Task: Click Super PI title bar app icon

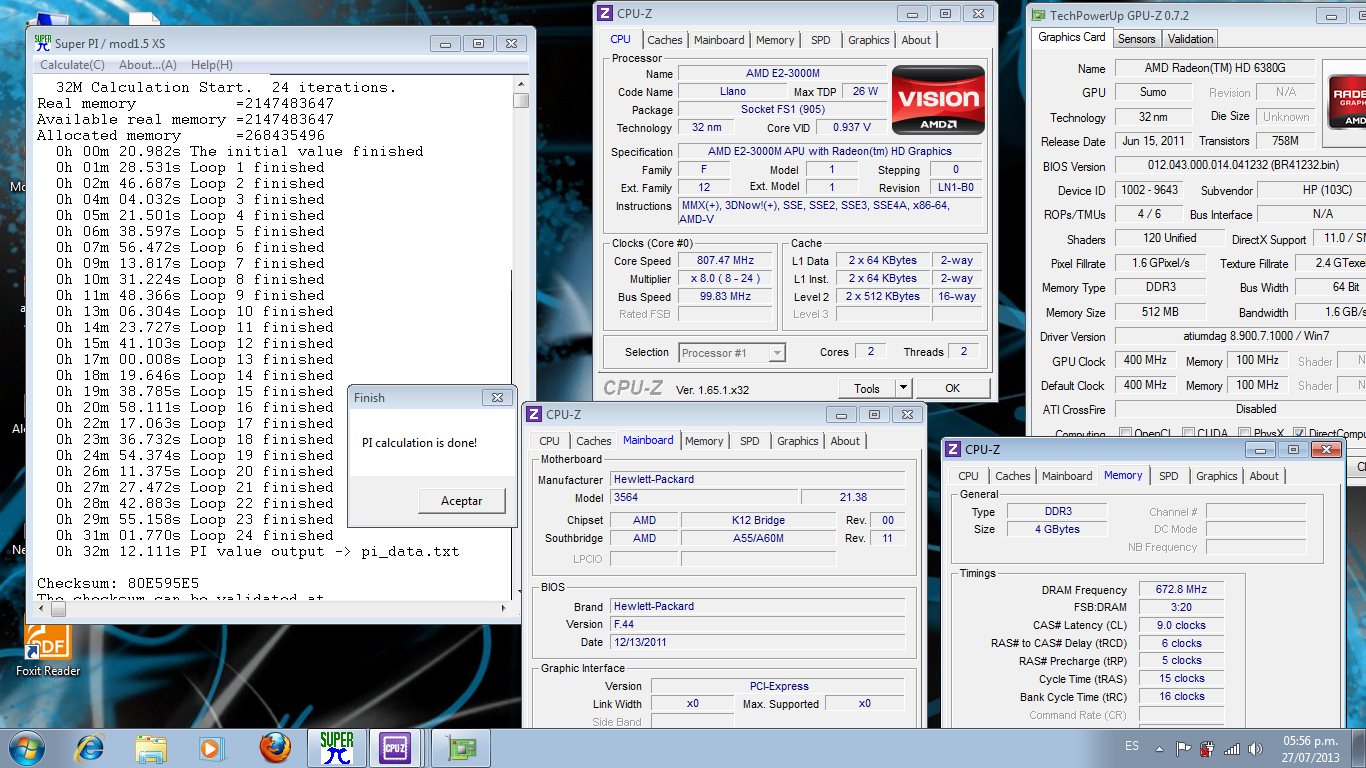Action: tap(43, 42)
